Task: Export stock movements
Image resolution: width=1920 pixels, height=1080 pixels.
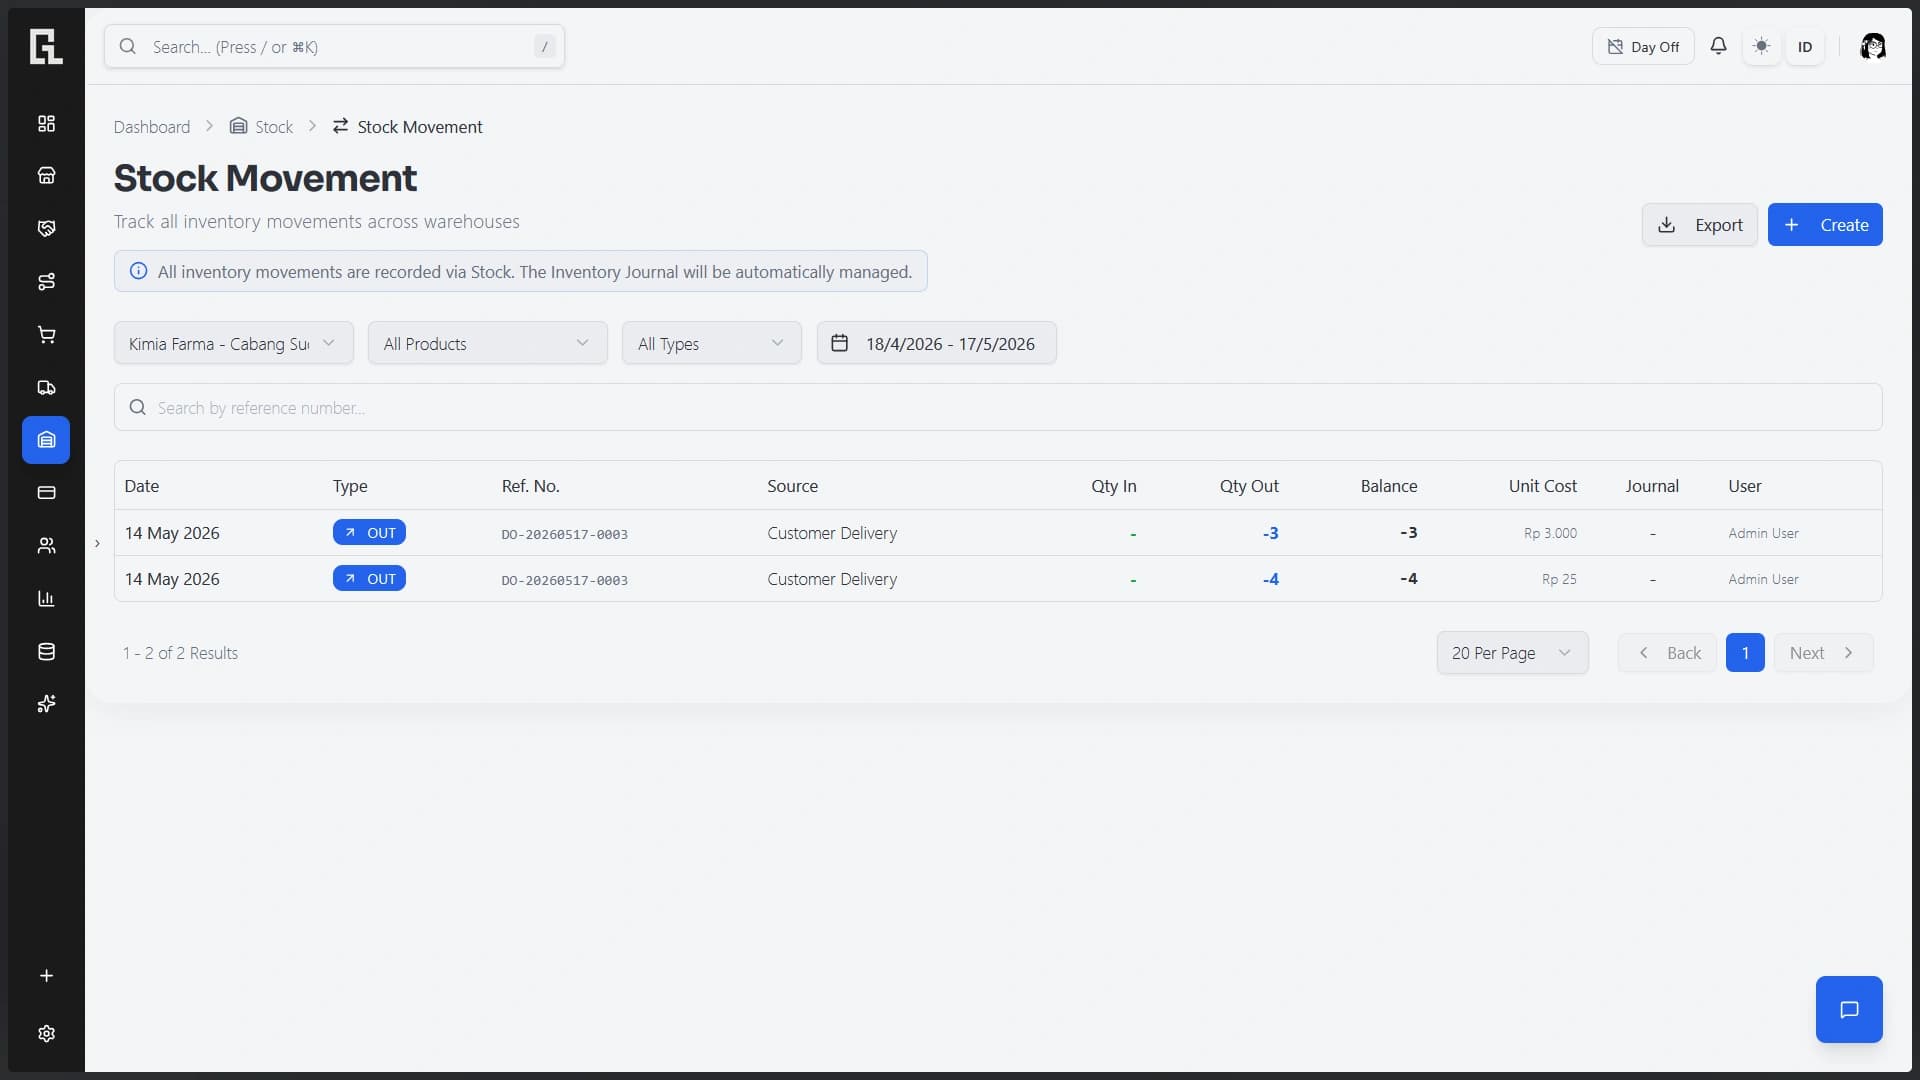Action: click(1699, 225)
